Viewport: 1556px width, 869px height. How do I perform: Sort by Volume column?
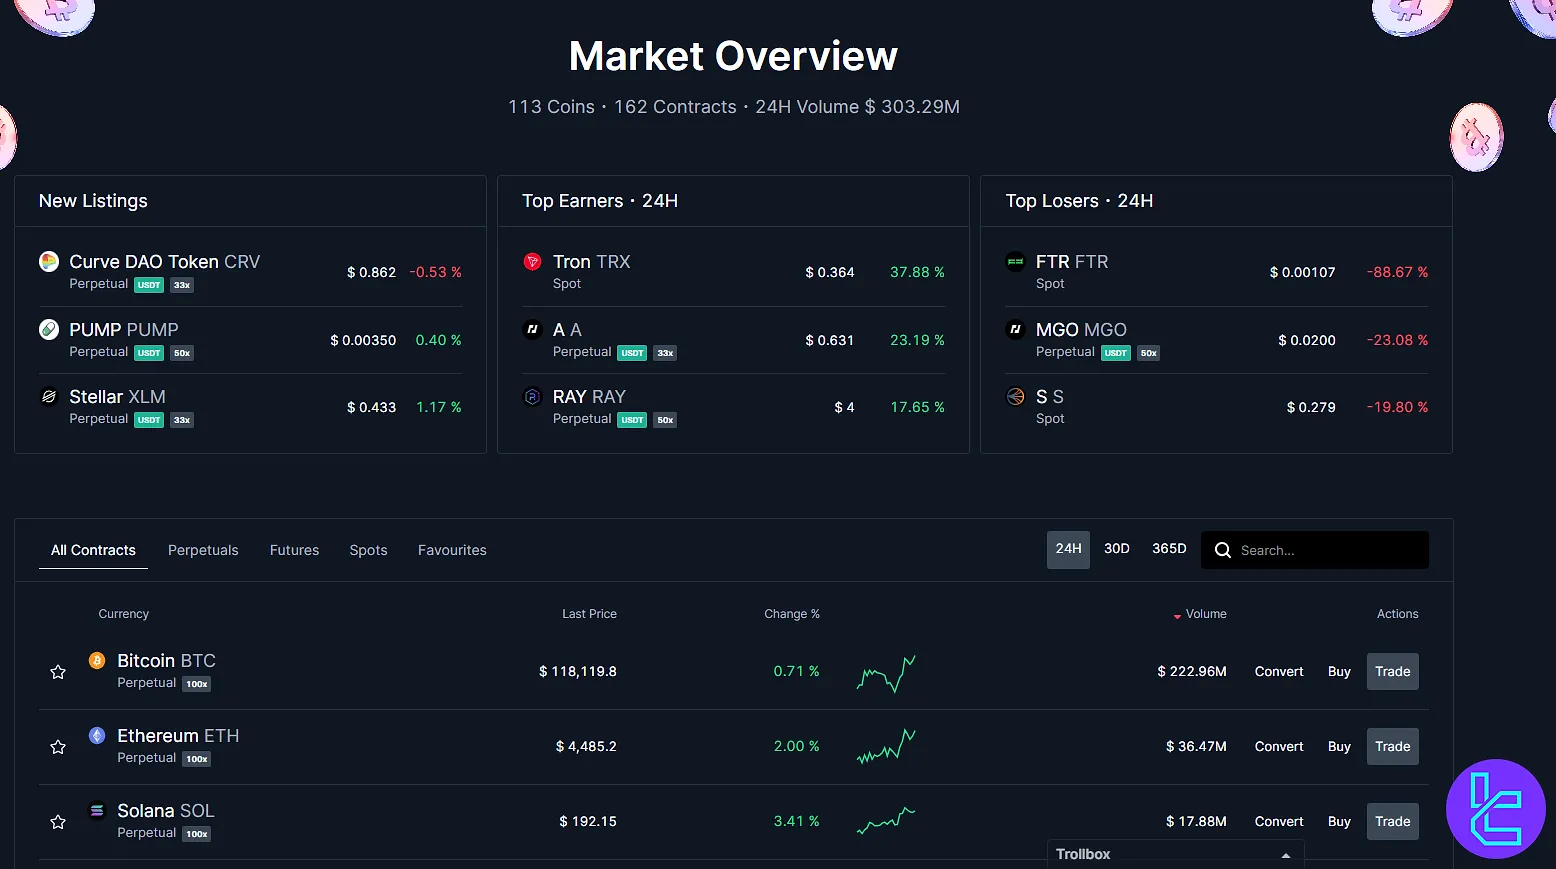click(x=1200, y=614)
